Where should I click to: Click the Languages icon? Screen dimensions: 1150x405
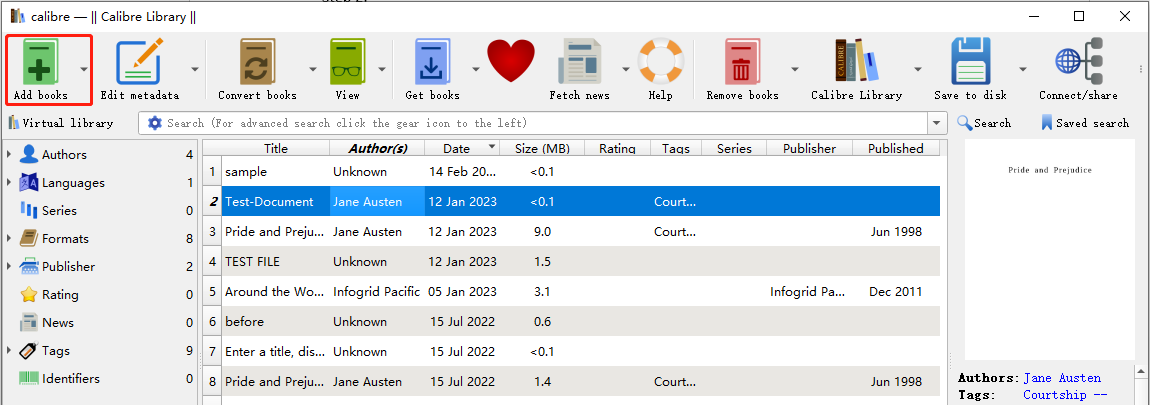click(29, 182)
